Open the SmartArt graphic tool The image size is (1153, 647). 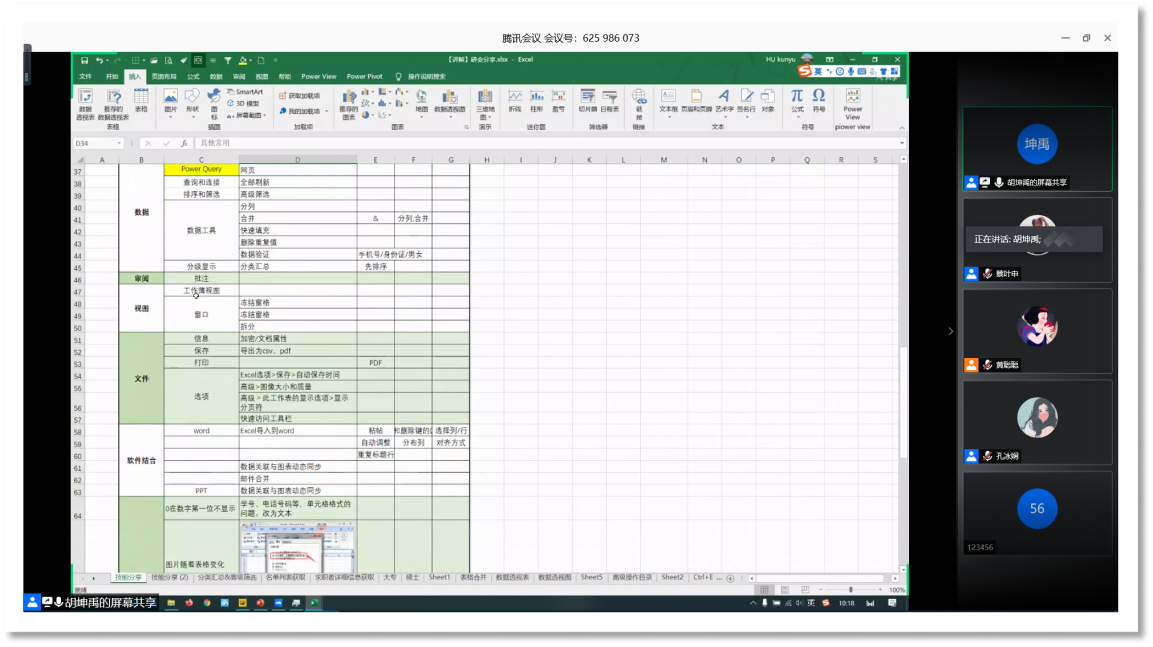tap(245, 92)
